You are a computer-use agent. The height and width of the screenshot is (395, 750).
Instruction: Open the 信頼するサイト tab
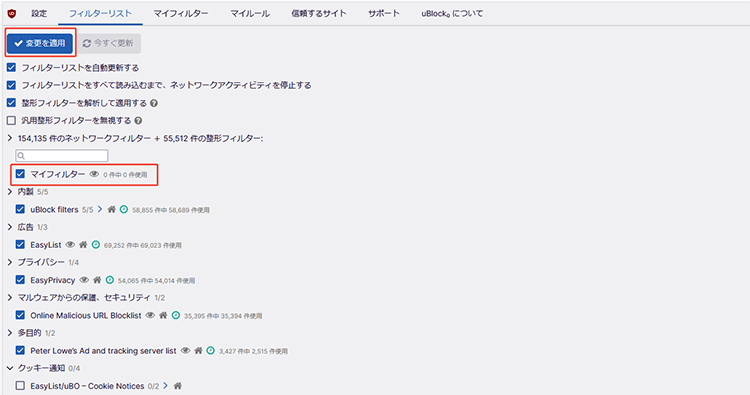(x=319, y=14)
